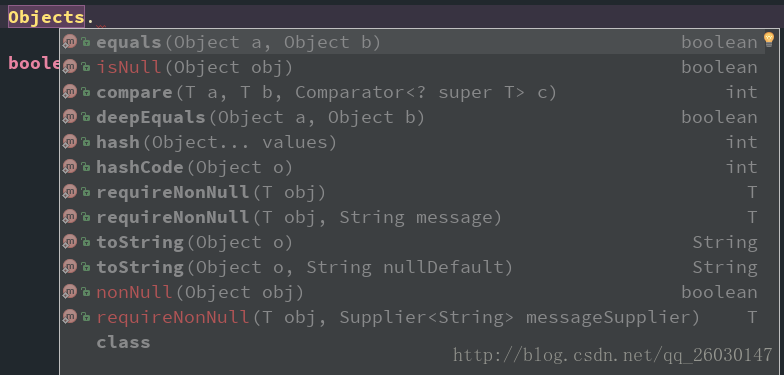Select compare with Comparator completion
The width and height of the screenshot is (784, 375).
pyautogui.click(x=412, y=92)
